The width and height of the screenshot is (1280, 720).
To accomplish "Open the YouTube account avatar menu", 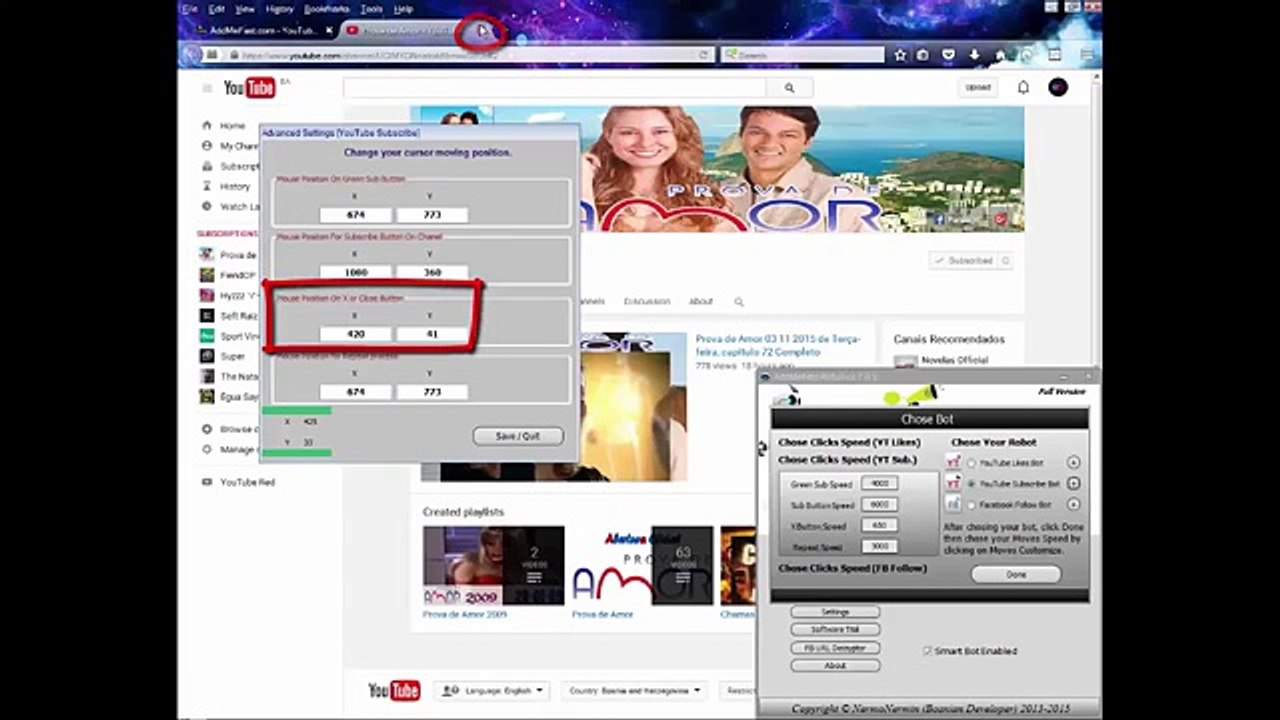I will 1058,88.
